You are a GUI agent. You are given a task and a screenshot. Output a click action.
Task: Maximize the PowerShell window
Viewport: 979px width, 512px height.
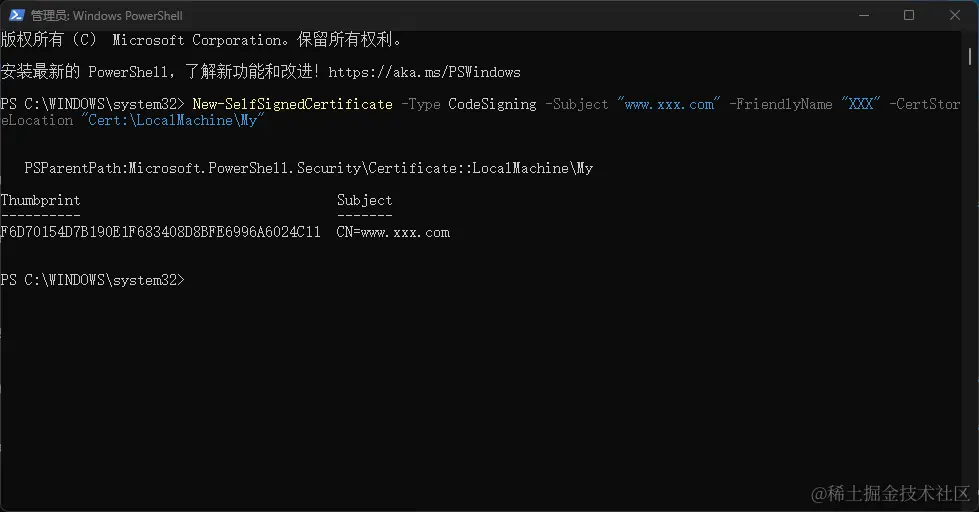click(909, 15)
